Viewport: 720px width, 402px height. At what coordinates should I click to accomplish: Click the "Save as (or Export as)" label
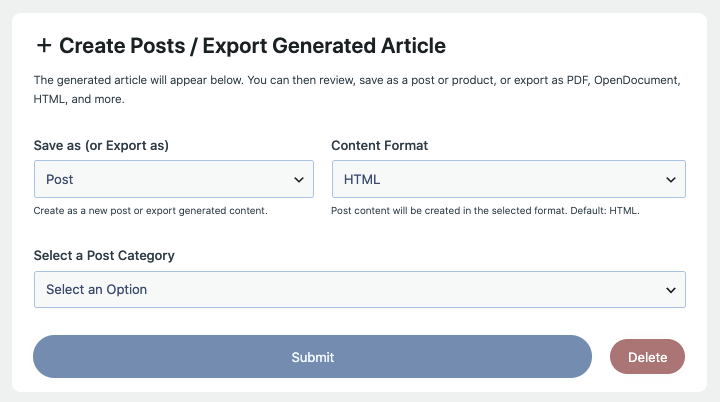point(101,146)
